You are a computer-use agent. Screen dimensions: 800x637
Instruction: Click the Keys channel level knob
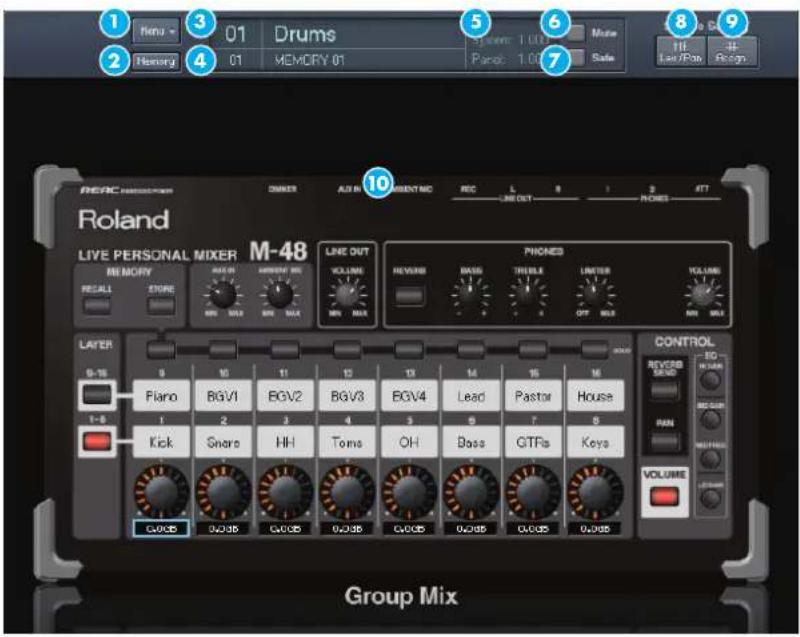(x=595, y=492)
